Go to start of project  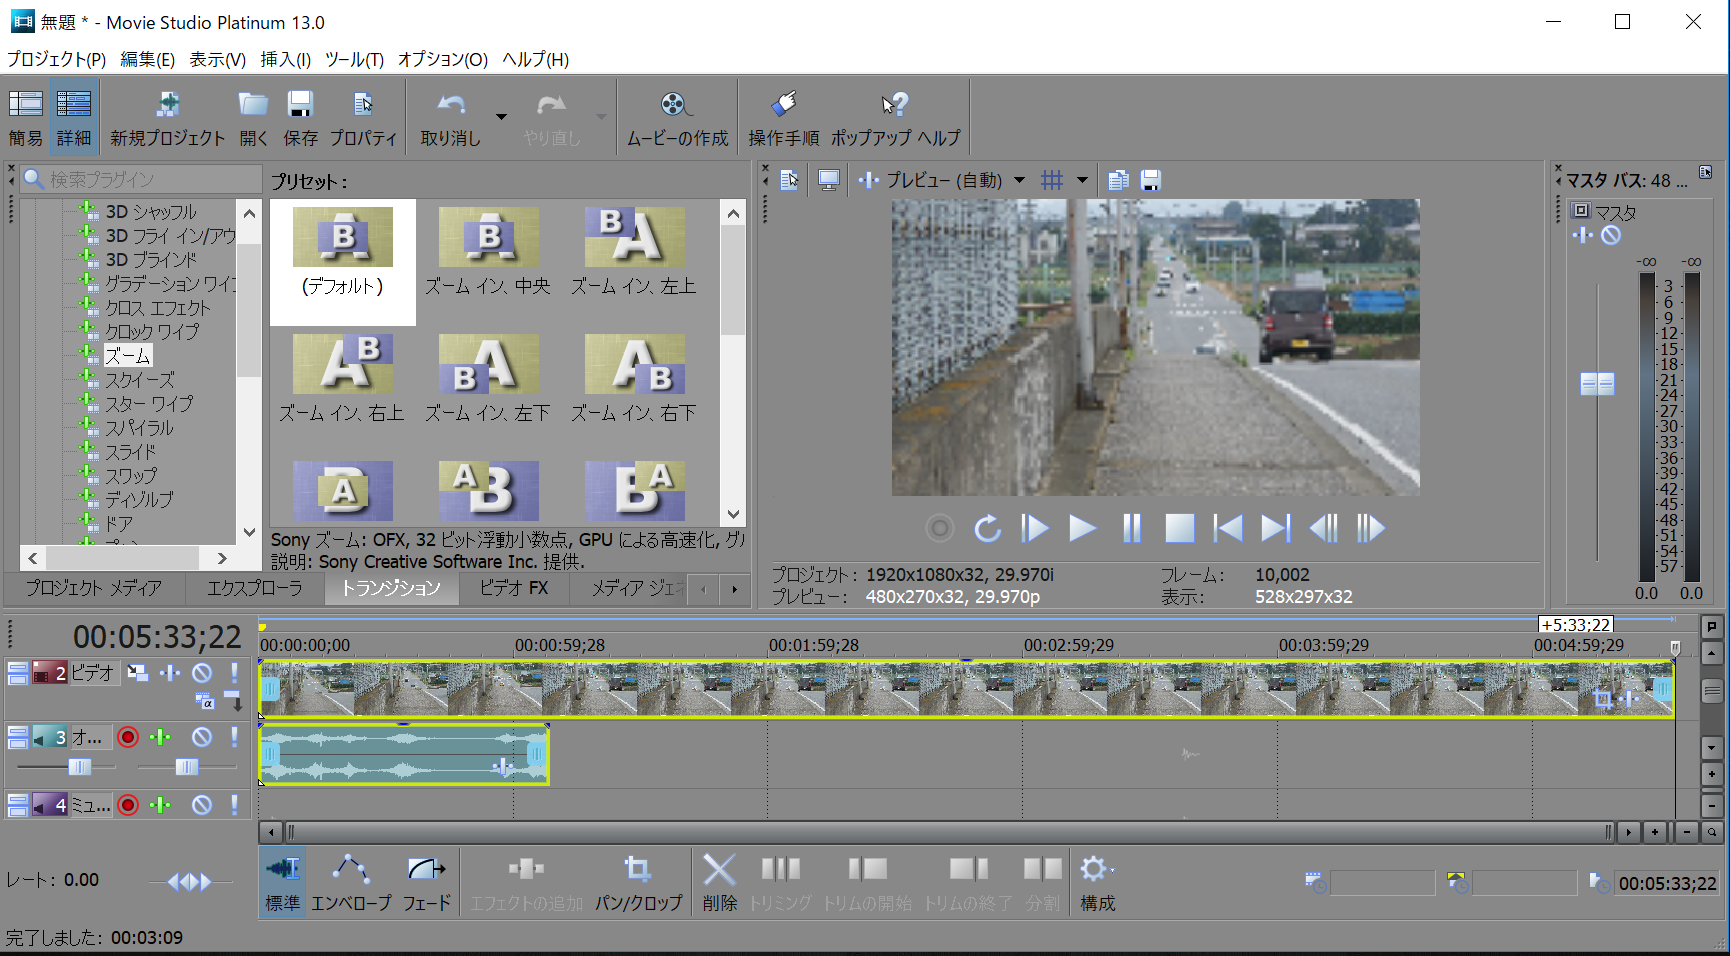pyautogui.click(x=1228, y=528)
